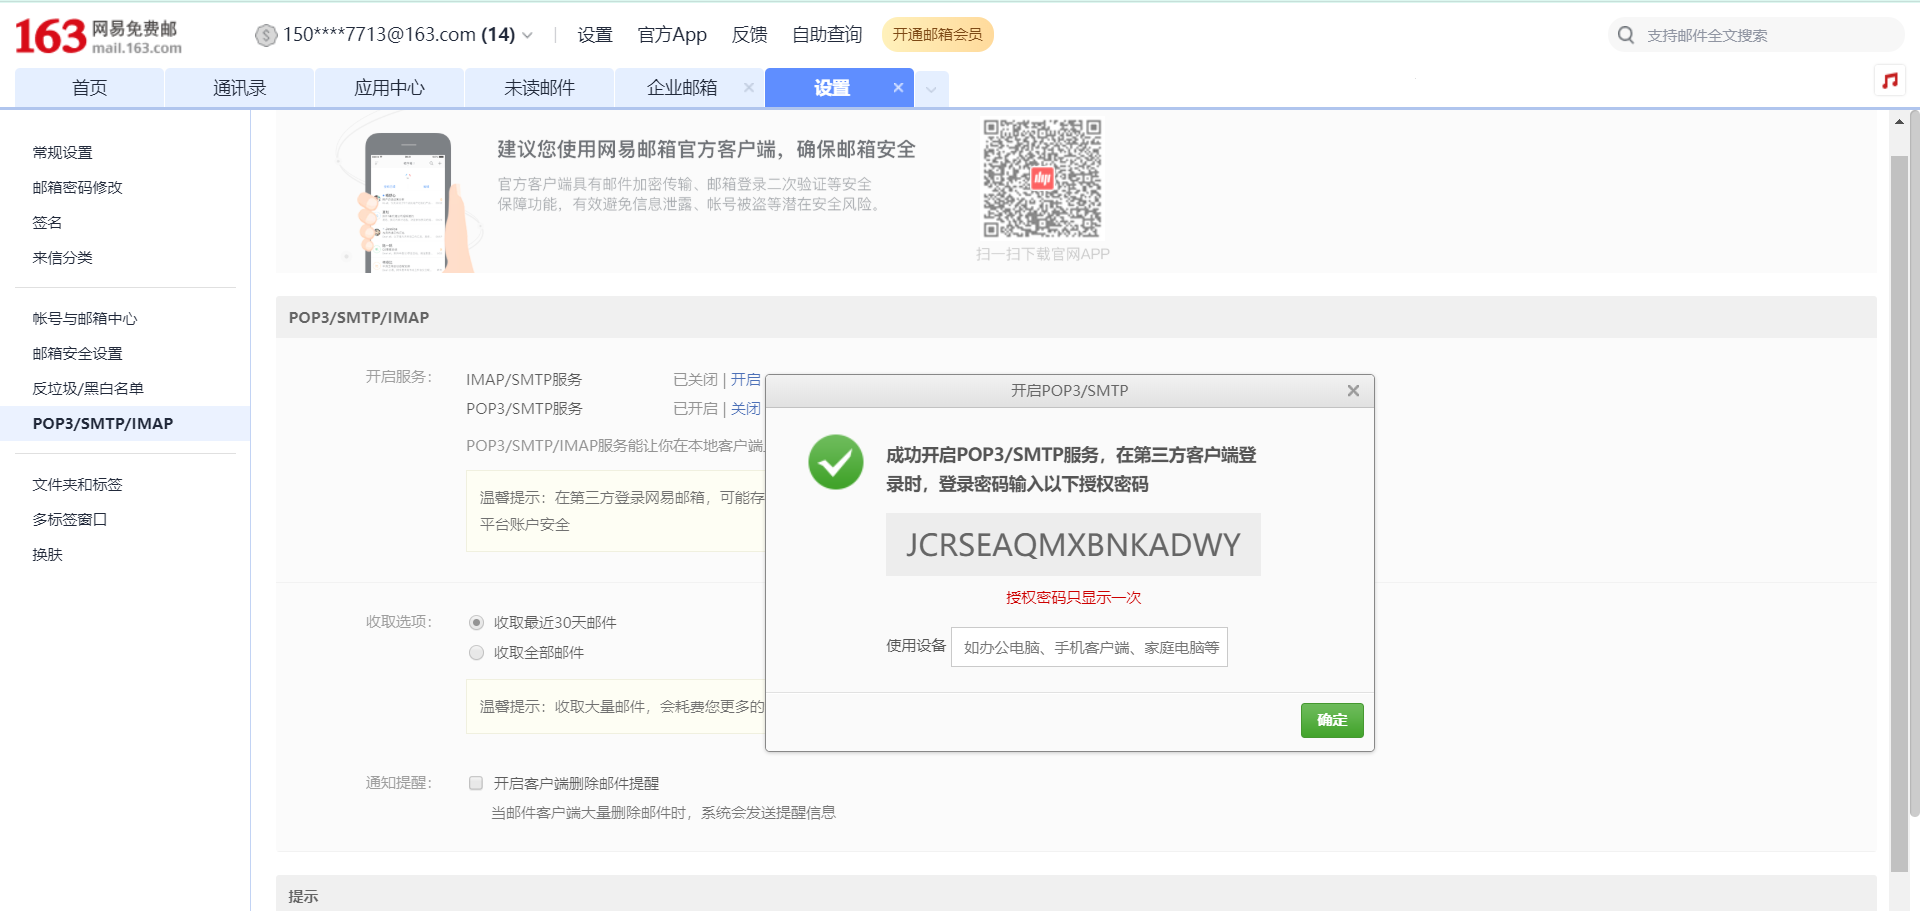Click the scrollbar up arrow
This screenshot has height=911, width=1920.
tap(1899, 122)
